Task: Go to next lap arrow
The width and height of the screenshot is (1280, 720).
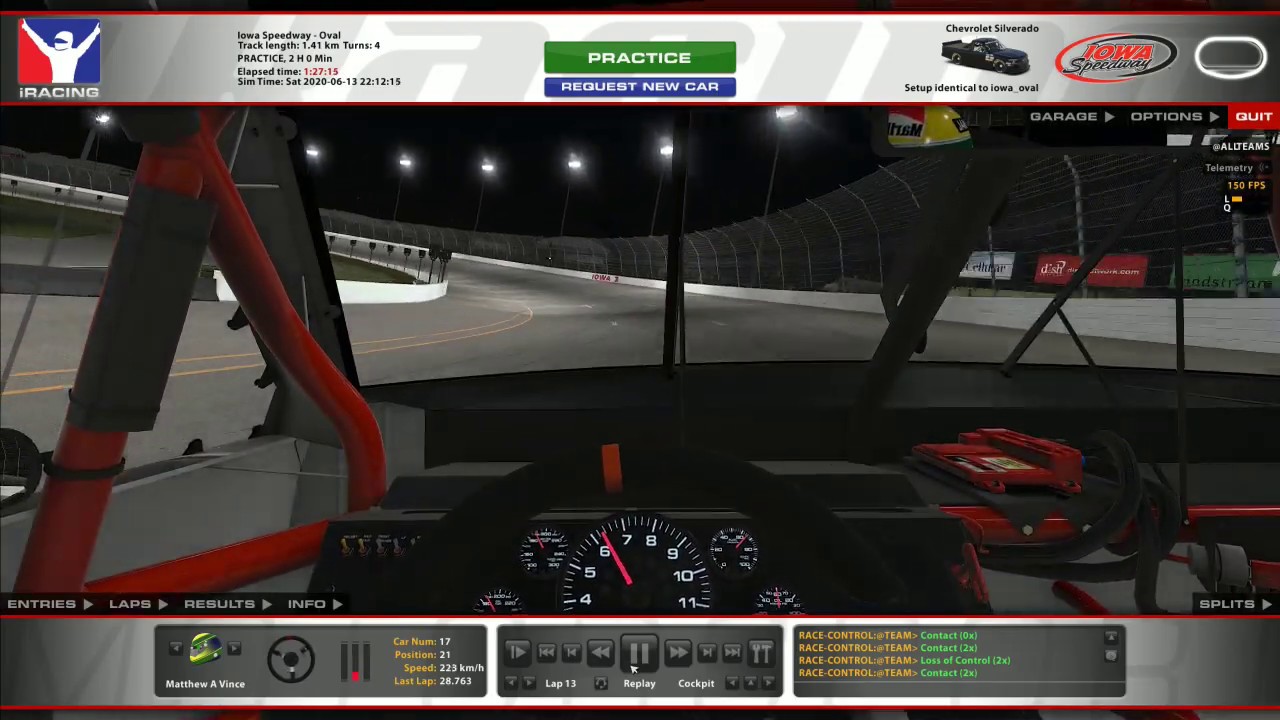Action: [x=530, y=683]
